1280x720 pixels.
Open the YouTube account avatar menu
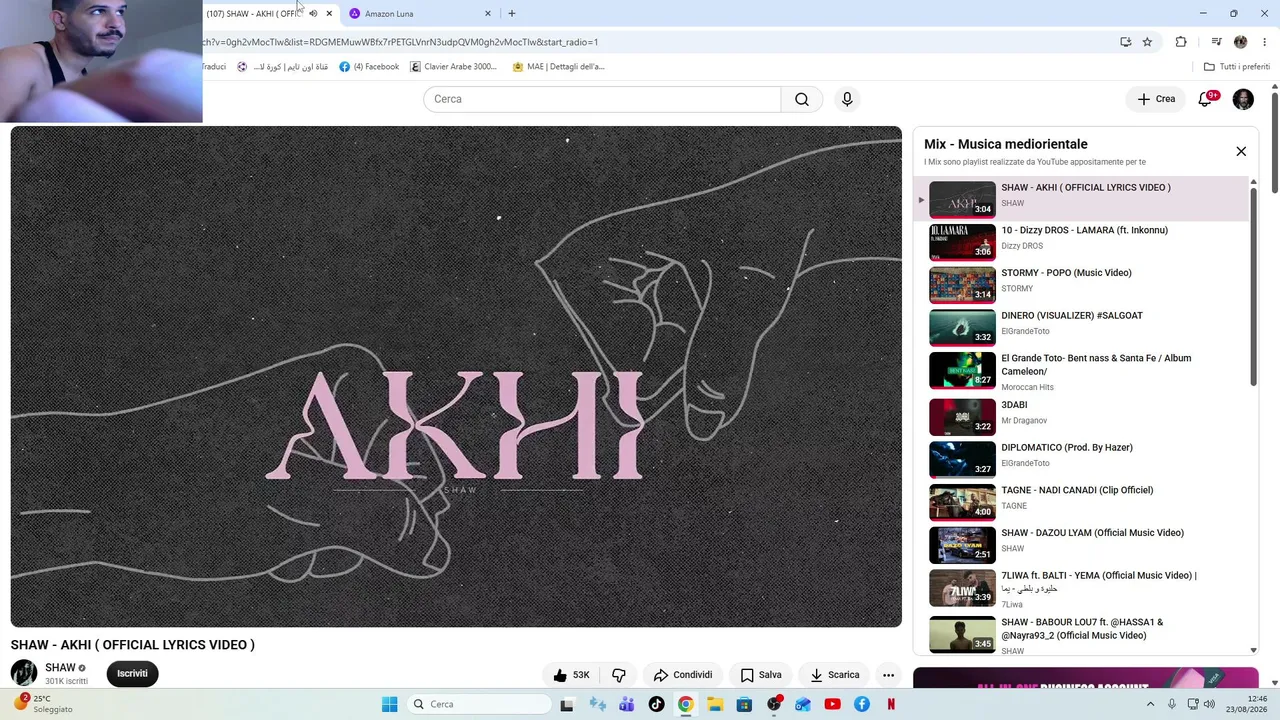point(1243,99)
